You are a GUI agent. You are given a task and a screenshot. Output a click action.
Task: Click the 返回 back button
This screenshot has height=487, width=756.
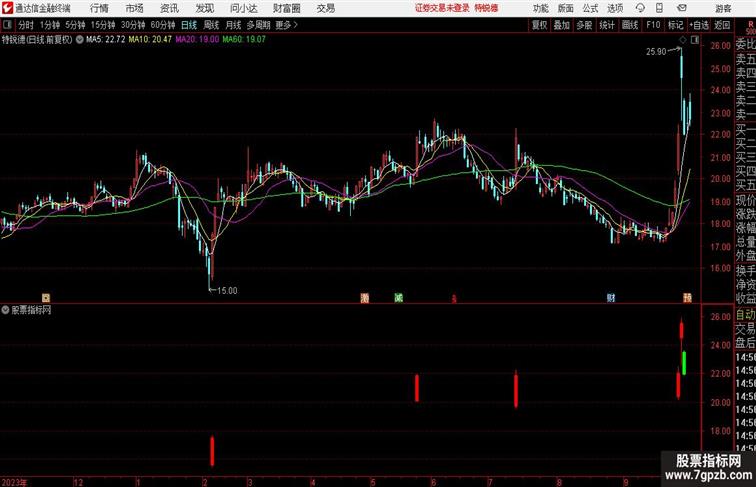(722, 25)
